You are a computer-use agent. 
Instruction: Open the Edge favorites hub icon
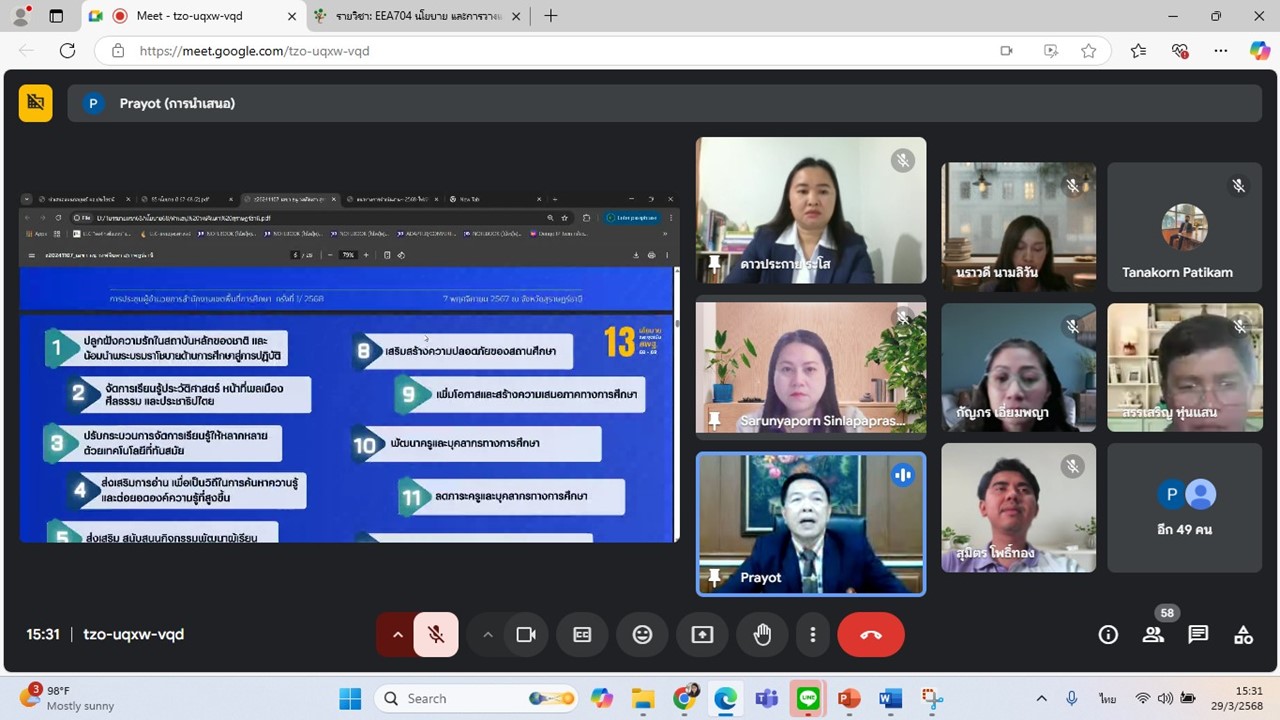point(1138,51)
